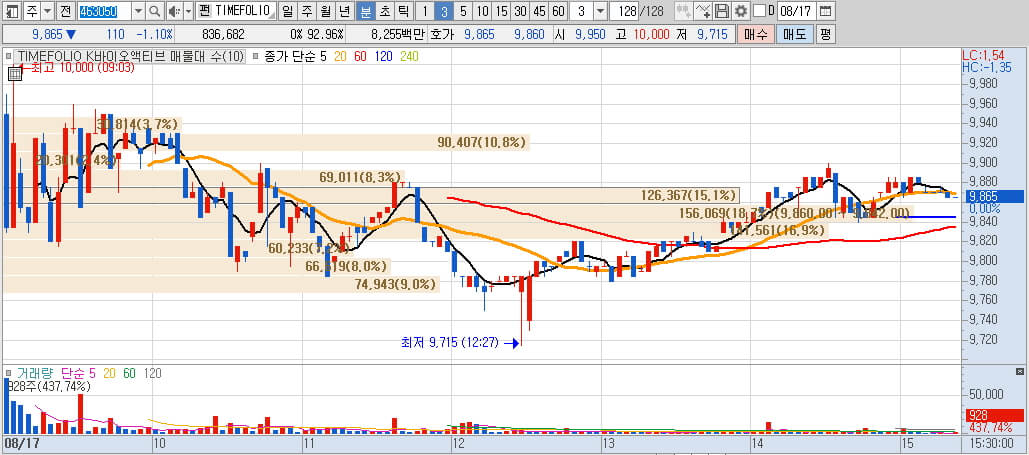
Task: Toggle the D checkbox beside date
Action: [759, 11]
